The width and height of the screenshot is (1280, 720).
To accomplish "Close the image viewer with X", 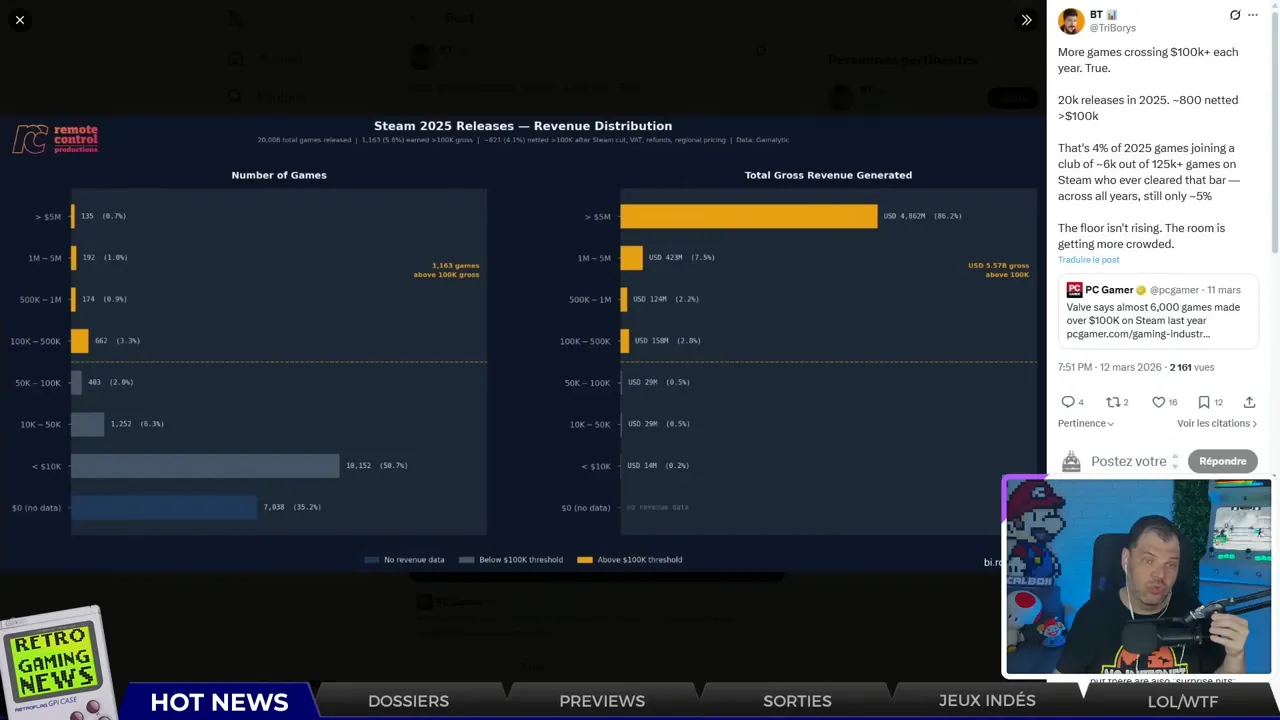I will point(20,20).
